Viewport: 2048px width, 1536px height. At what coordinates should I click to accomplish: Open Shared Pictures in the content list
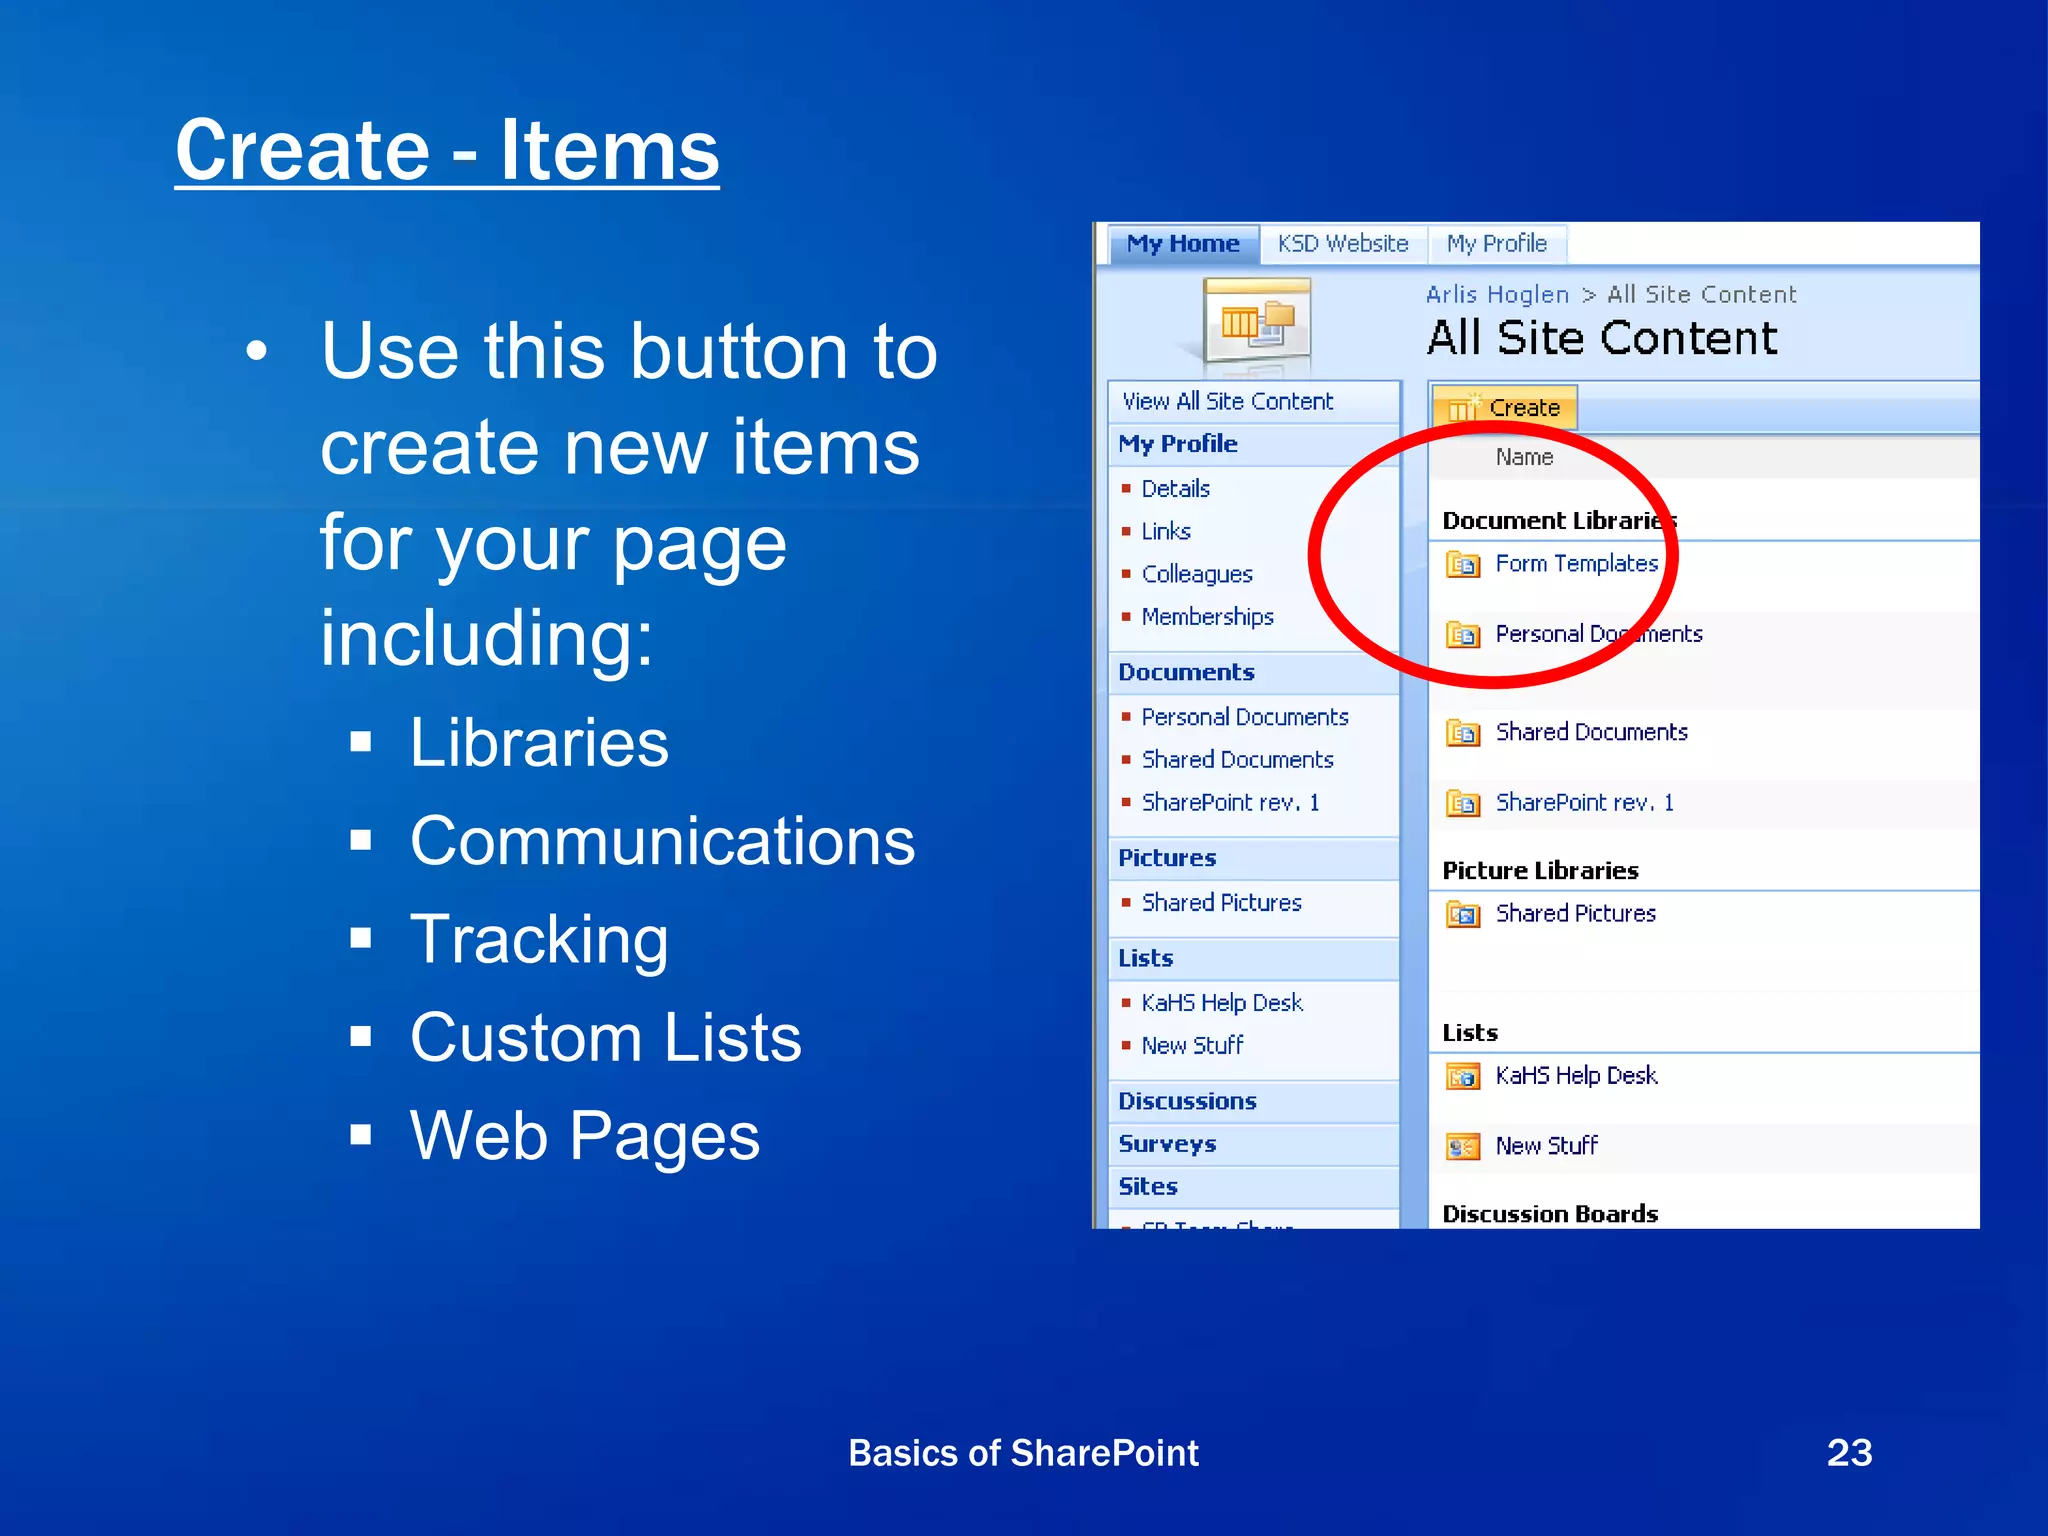[x=1576, y=914]
